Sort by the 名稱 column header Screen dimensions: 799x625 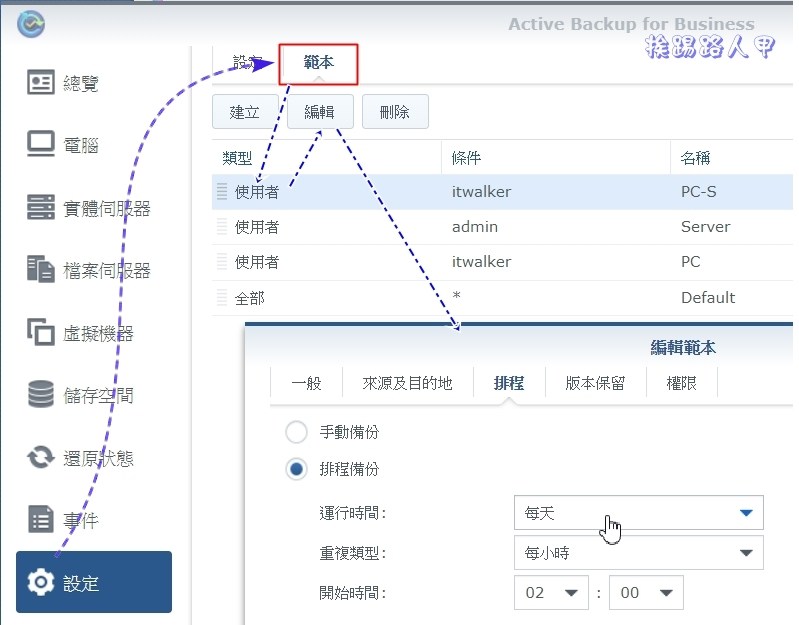pyautogui.click(x=732, y=157)
